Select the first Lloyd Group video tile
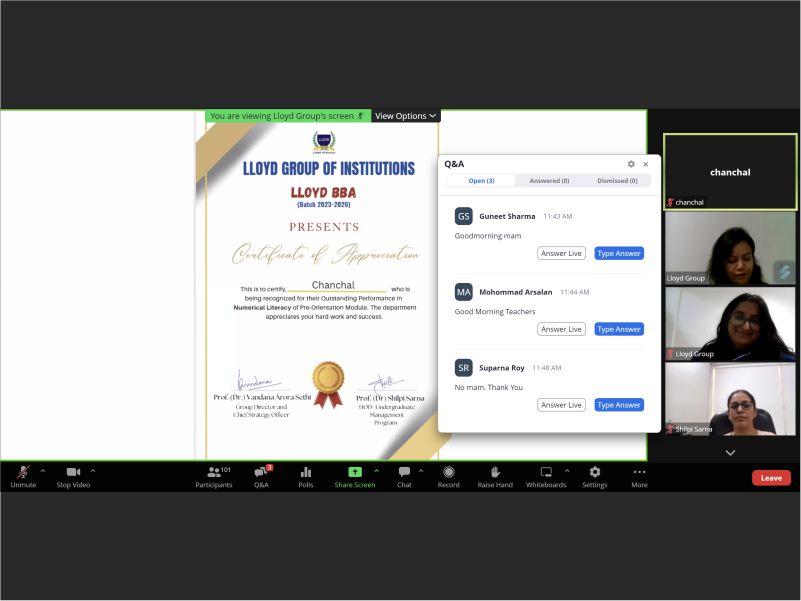Screen dimensions: 801x601 click(730, 248)
